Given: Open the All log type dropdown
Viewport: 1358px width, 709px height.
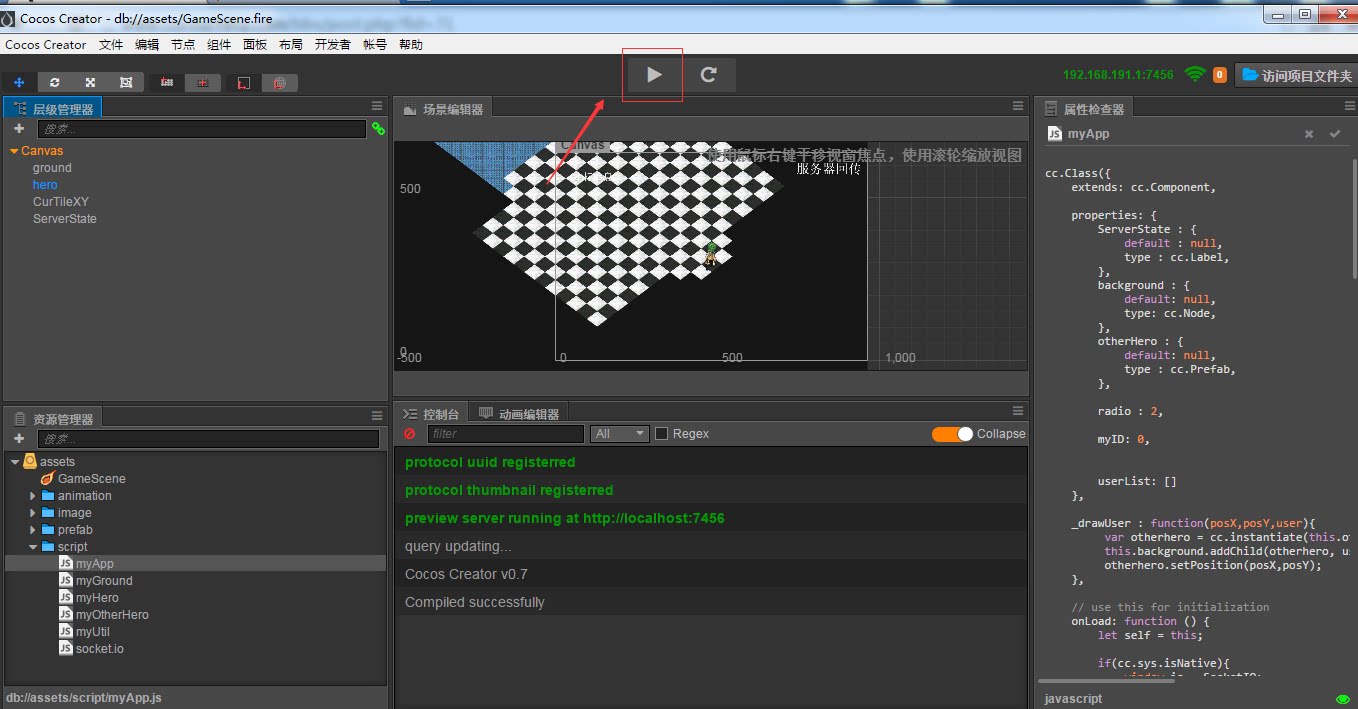Looking at the screenshot, I should point(620,434).
